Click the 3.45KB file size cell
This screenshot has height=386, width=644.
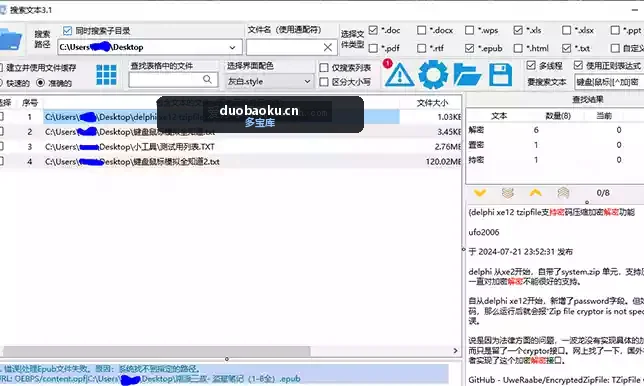pyautogui.click(x=449, y=132)
